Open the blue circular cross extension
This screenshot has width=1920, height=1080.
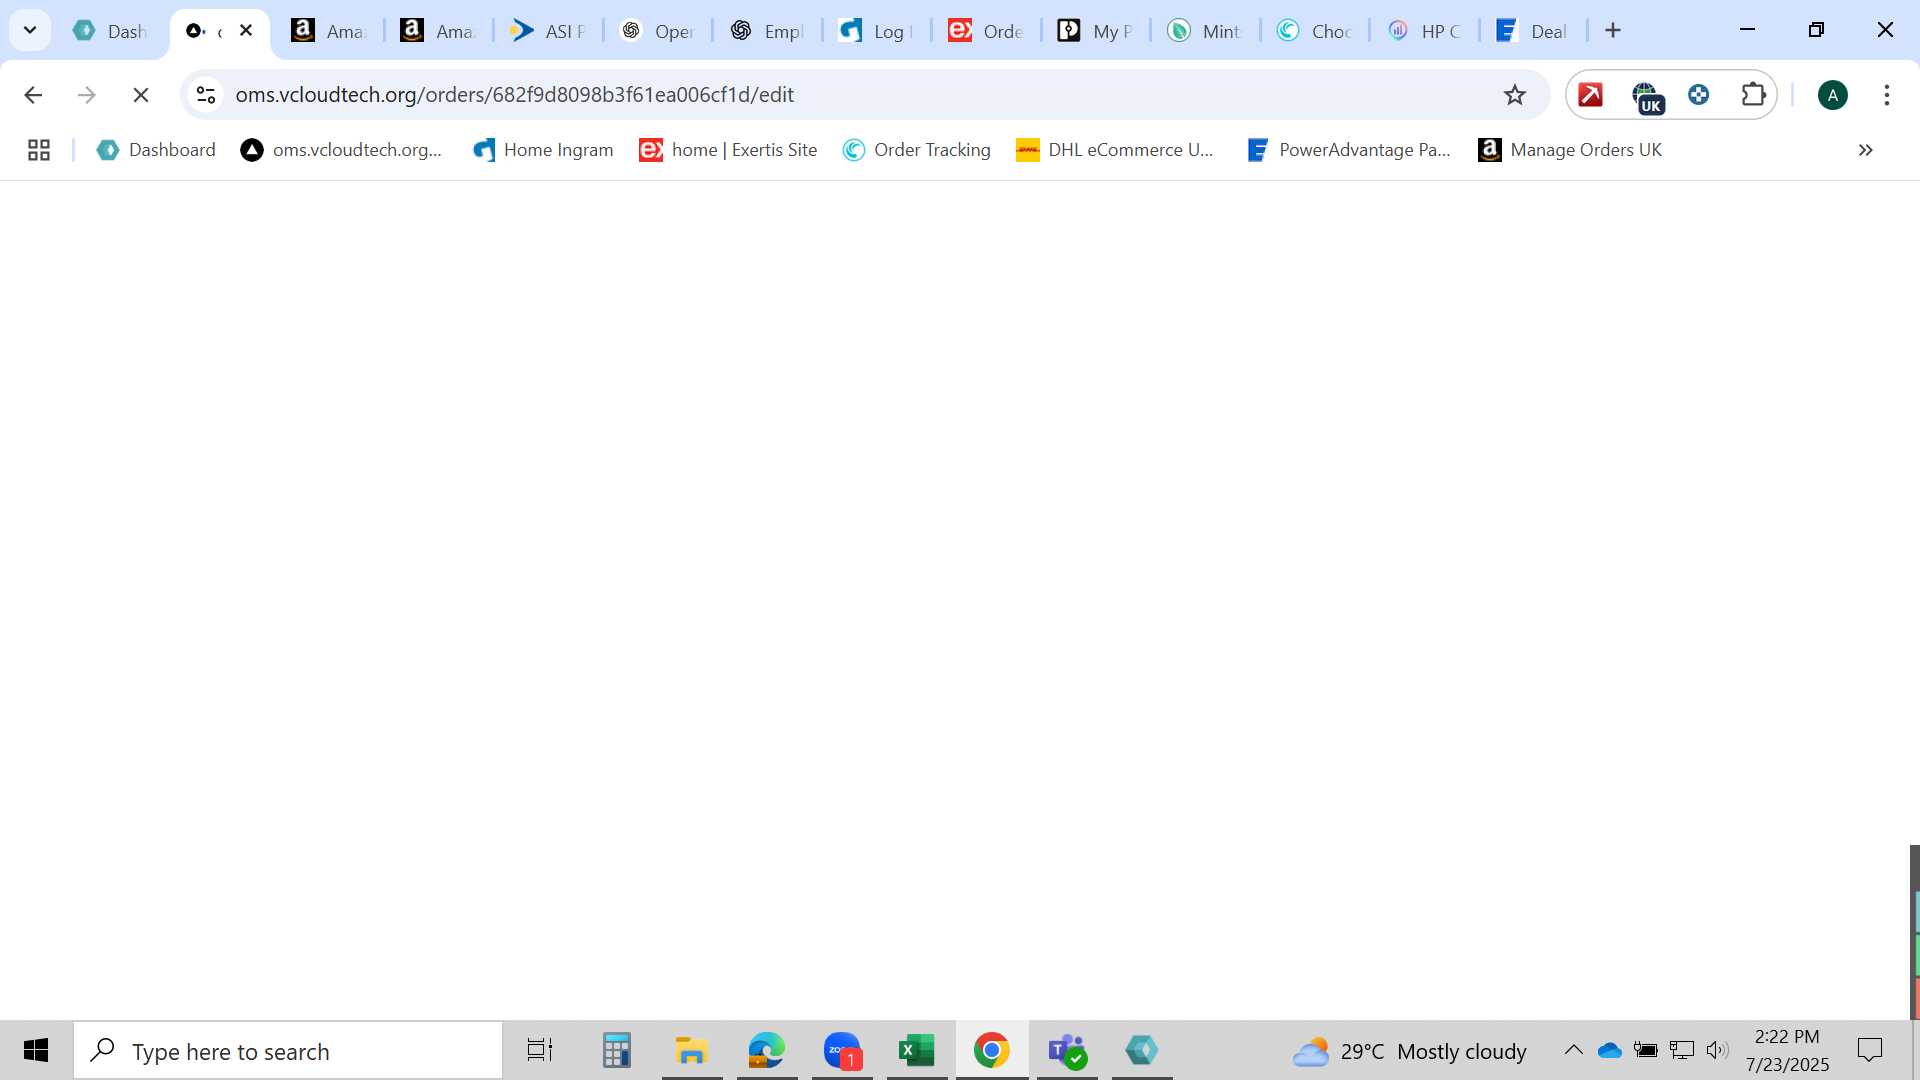coord(1699,95)
